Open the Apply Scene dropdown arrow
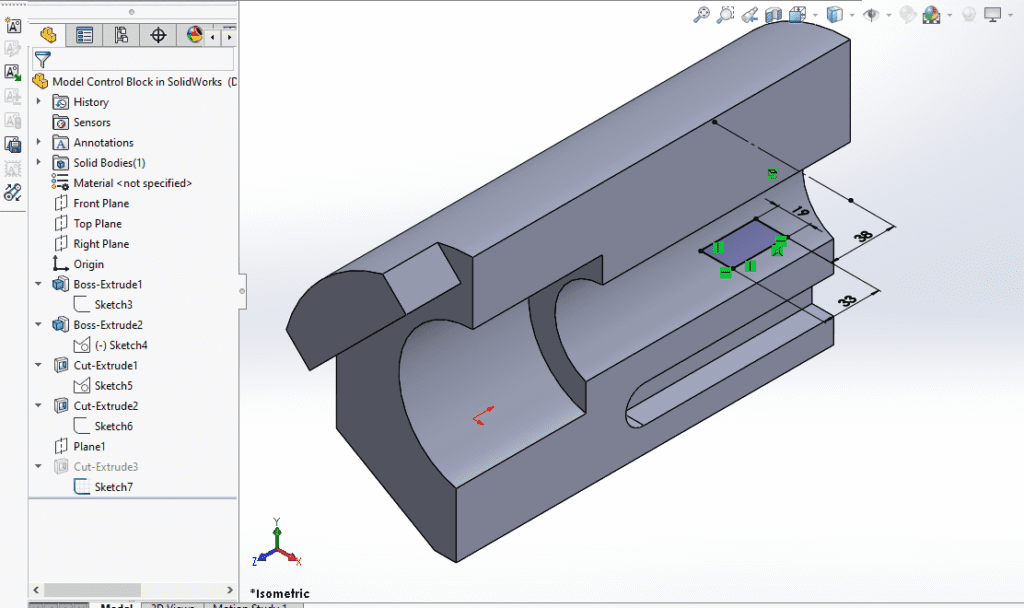 point(950,15)
